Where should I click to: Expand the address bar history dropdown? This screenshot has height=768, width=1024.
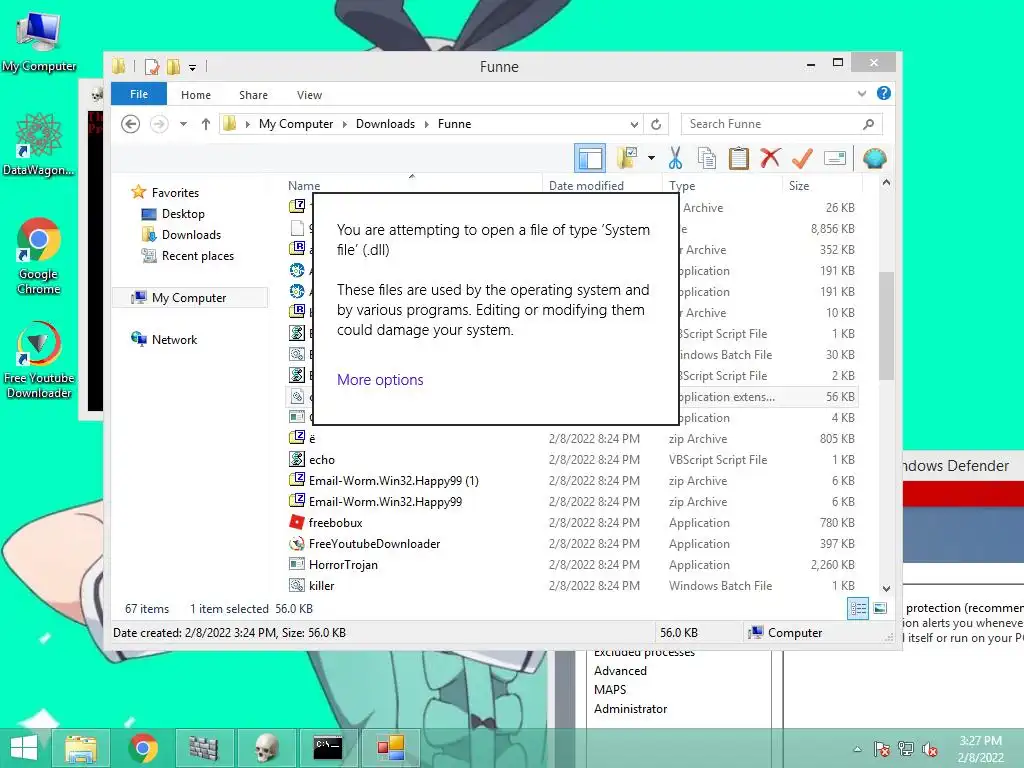[633, 124]
